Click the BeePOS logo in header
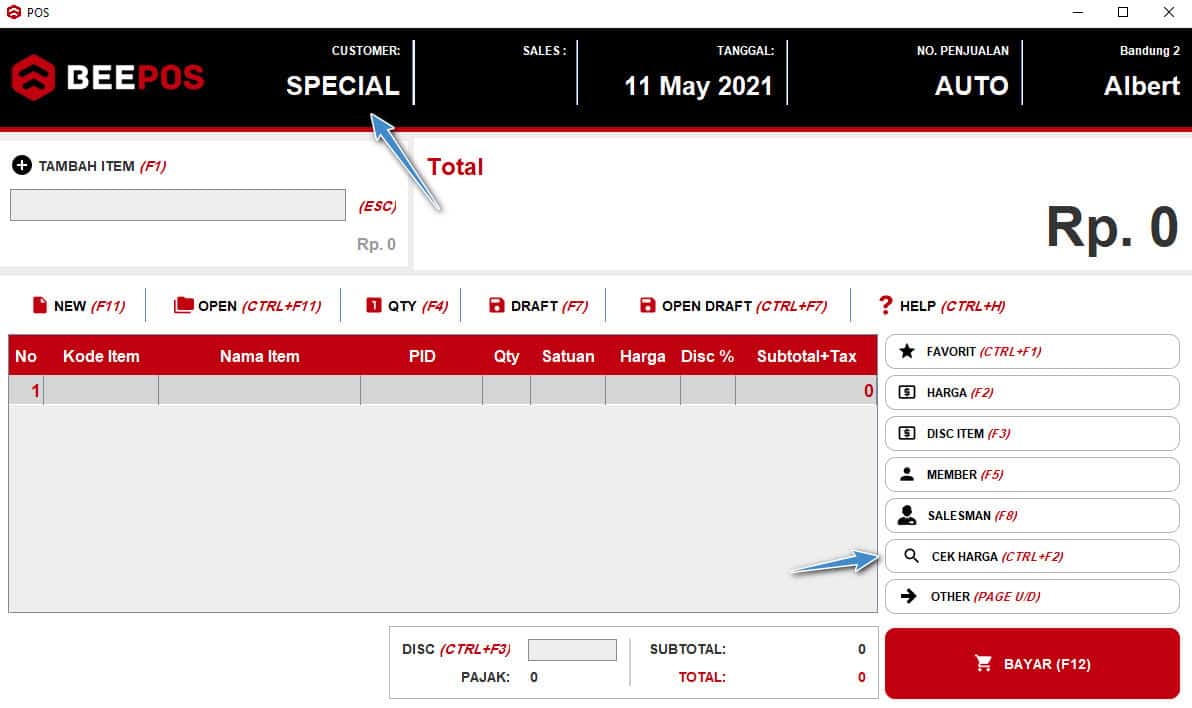 click(x=108, y=77)
